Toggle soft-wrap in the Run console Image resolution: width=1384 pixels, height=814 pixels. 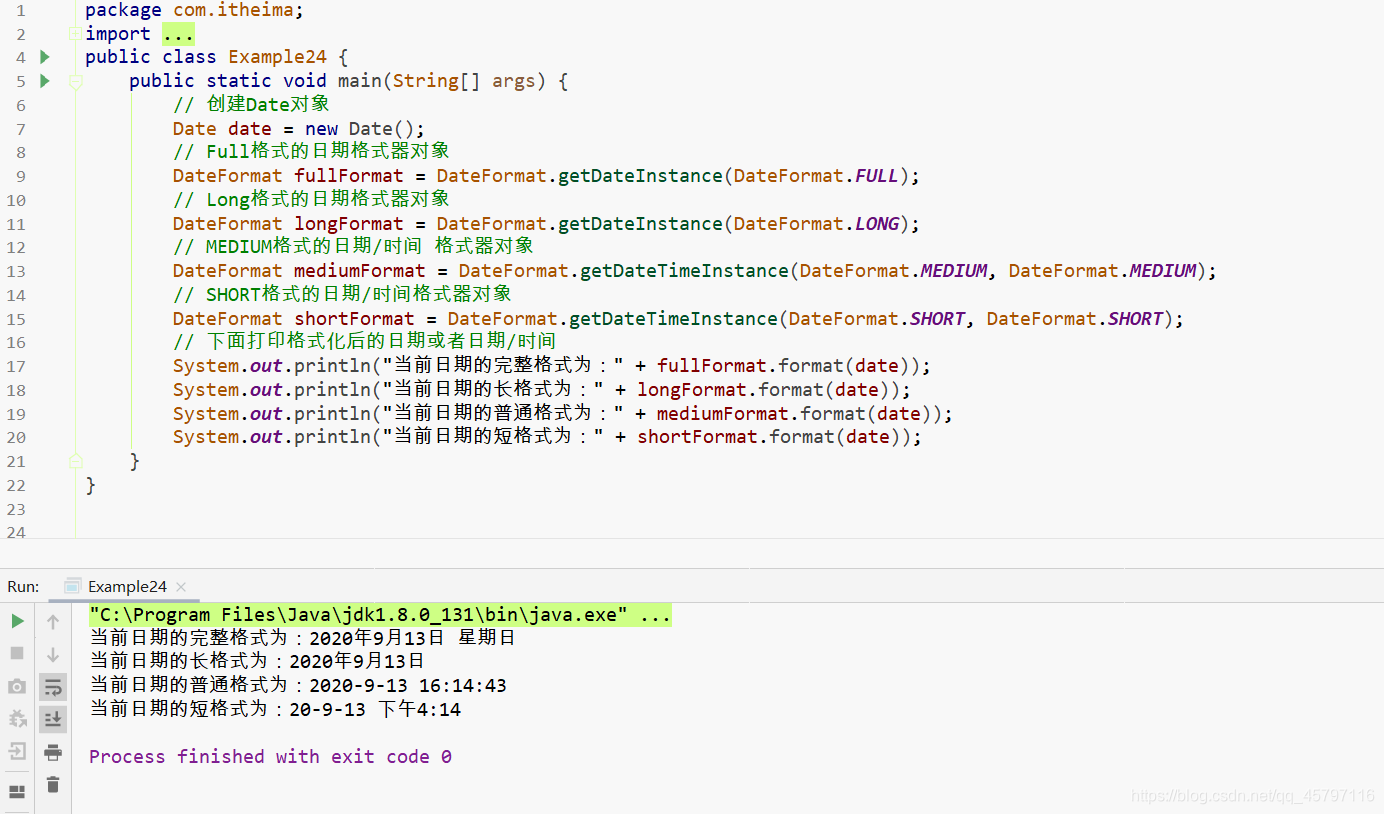[x=53, y=687]
